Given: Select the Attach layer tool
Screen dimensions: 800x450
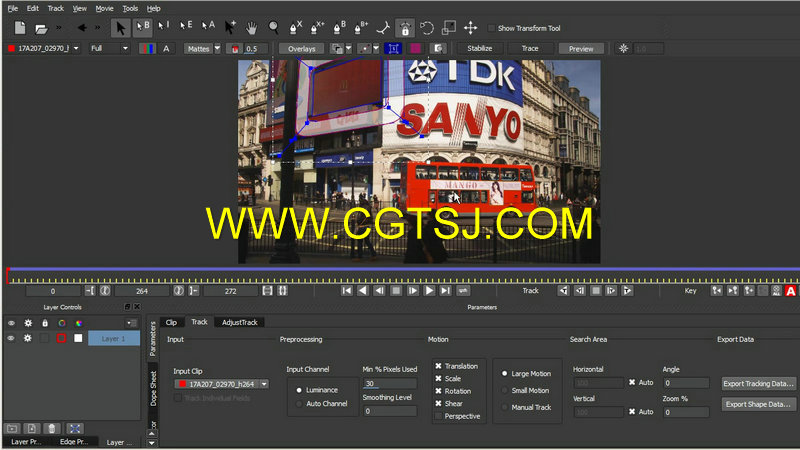Looking at the screenshot, I should tap(383, 28).
